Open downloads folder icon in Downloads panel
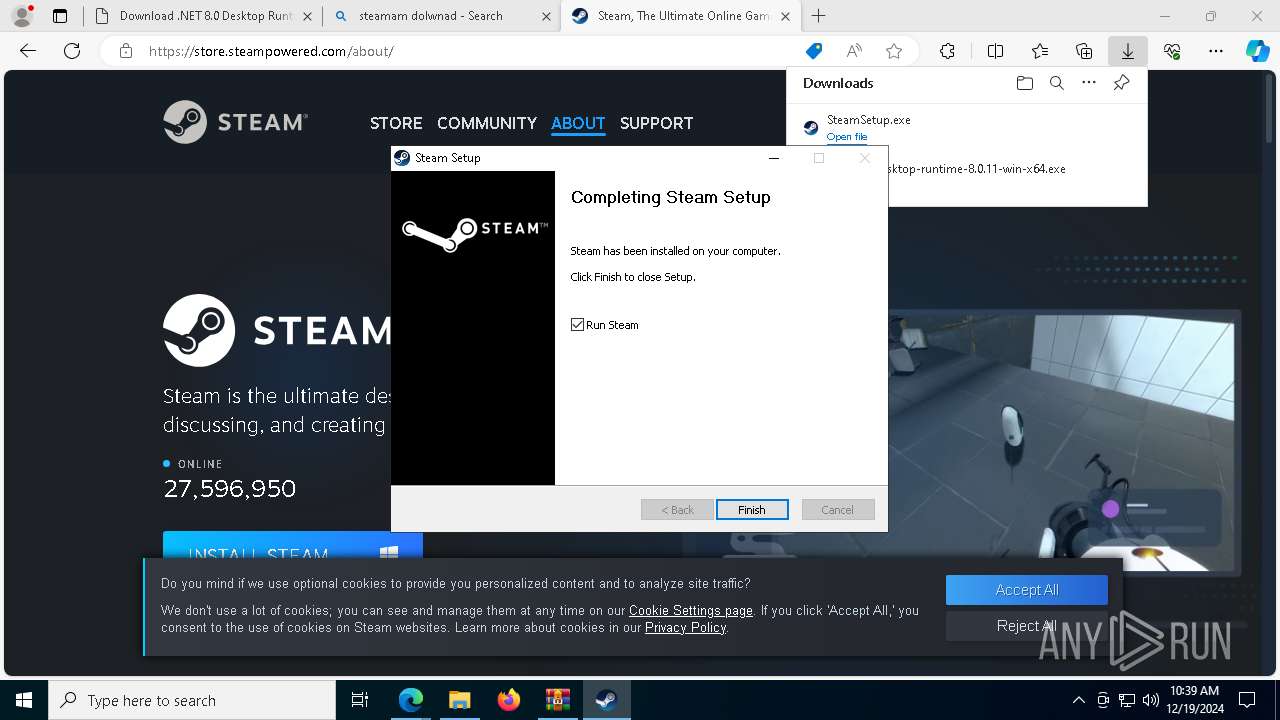The height and width of the screenshot is (720, 1280). click(1024, 83)
